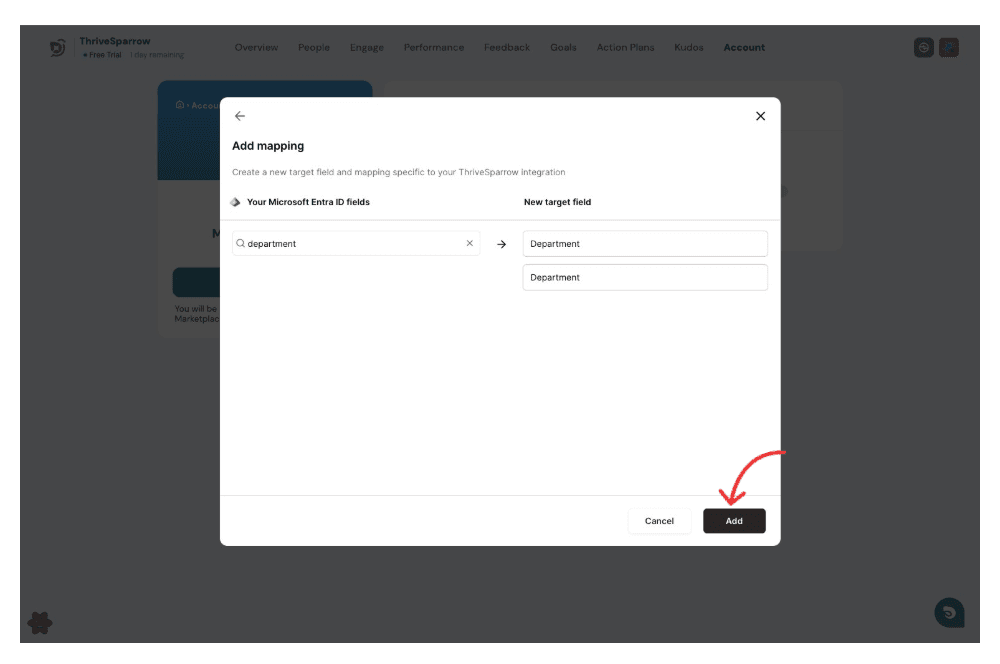The height and width of the screenshot is (664, 1000).
Task: Open the Kudos tab
Action: click(689, 47)
